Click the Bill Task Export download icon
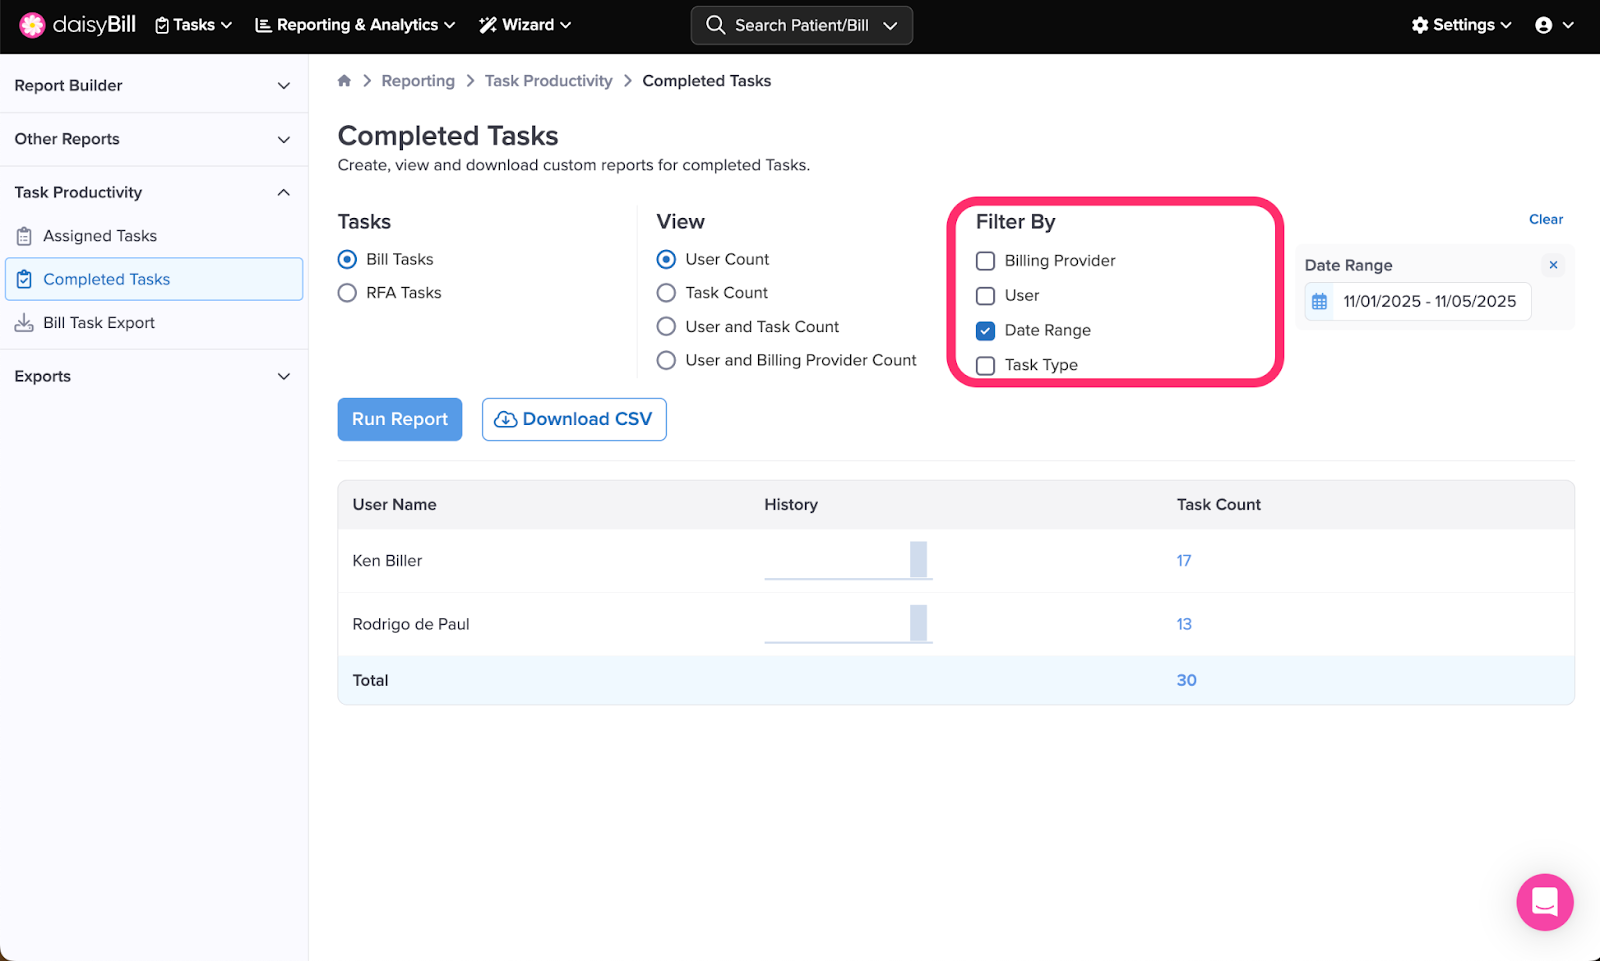 [x=24, y=323]
